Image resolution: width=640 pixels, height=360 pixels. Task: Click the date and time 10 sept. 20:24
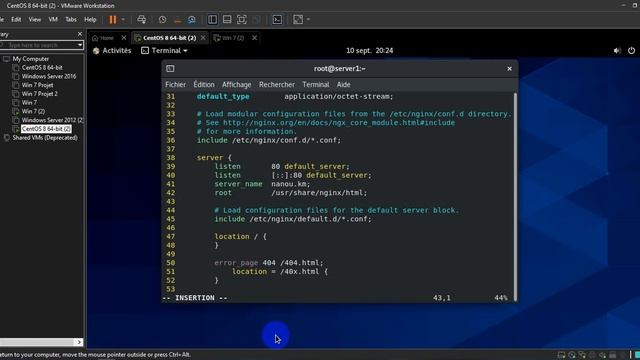click(369, 51)
